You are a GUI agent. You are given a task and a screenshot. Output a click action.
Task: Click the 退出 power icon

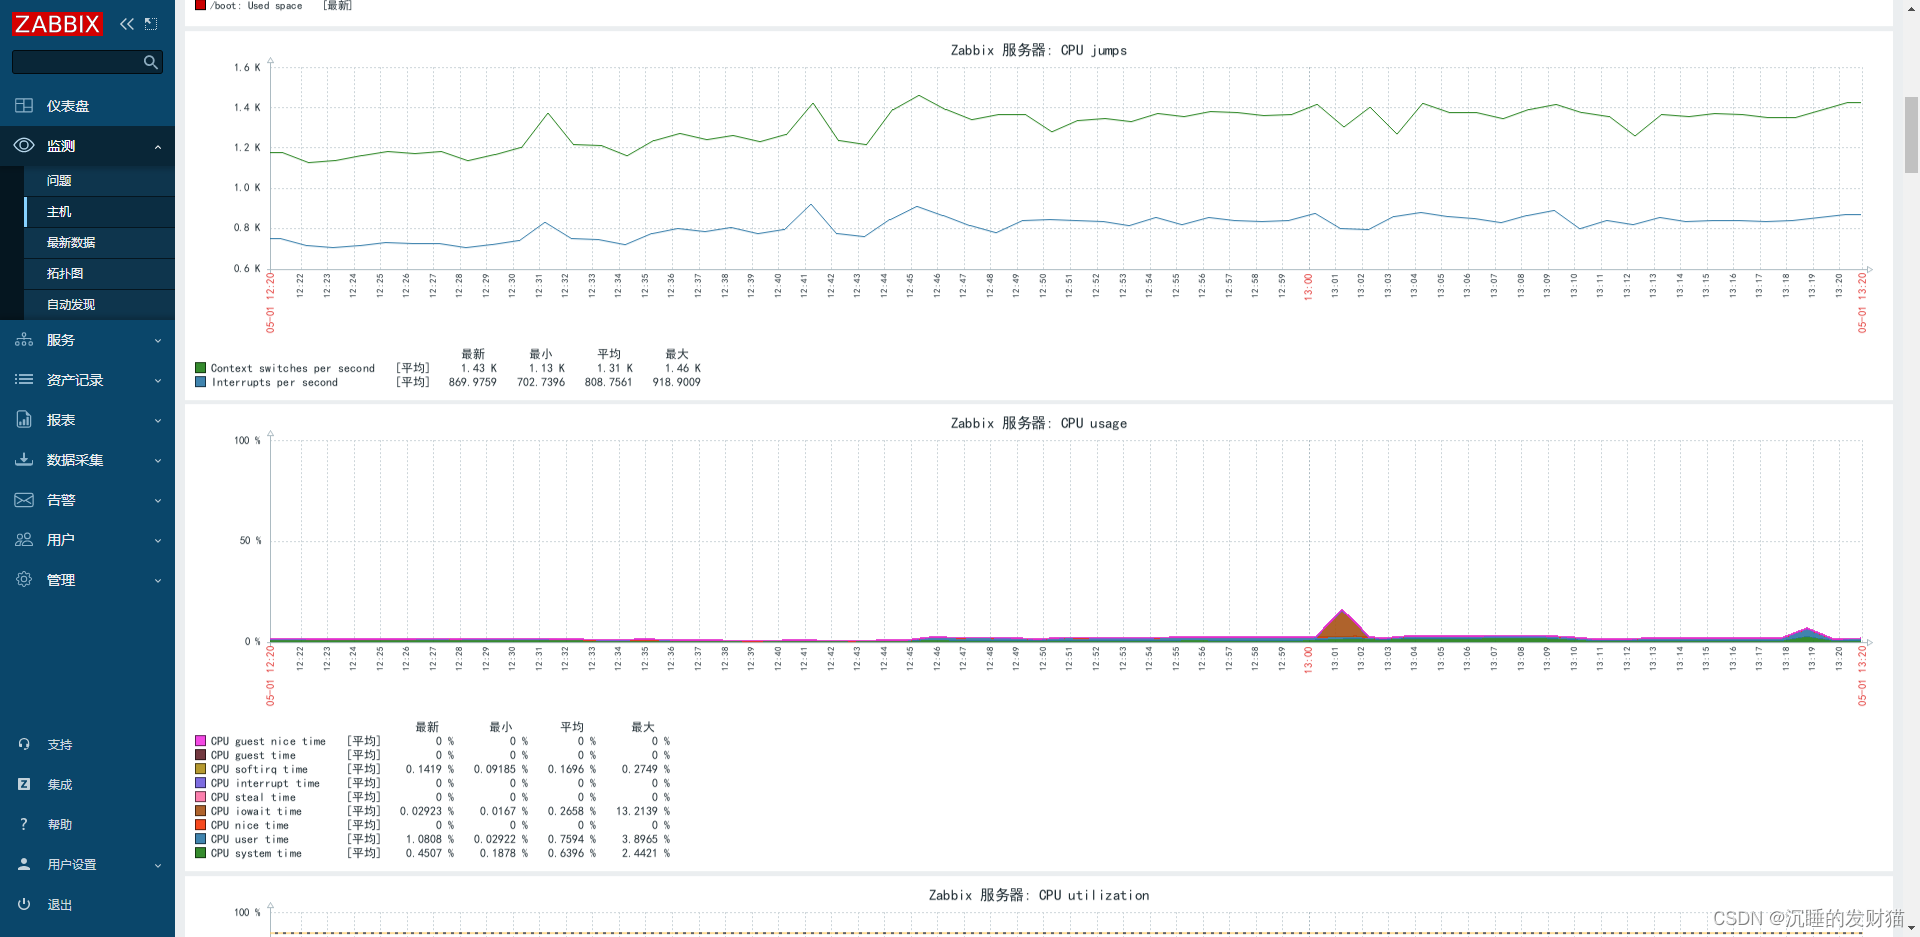[x=24, y=904]
